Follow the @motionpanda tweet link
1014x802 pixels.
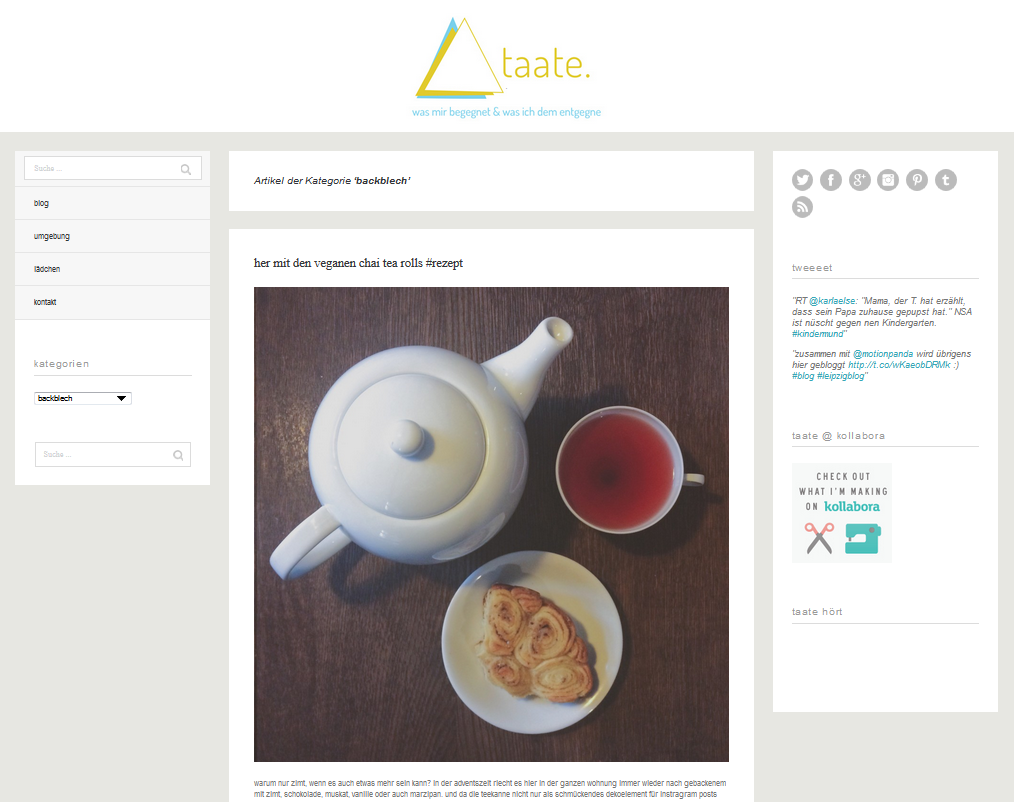(x=883, y=354)
